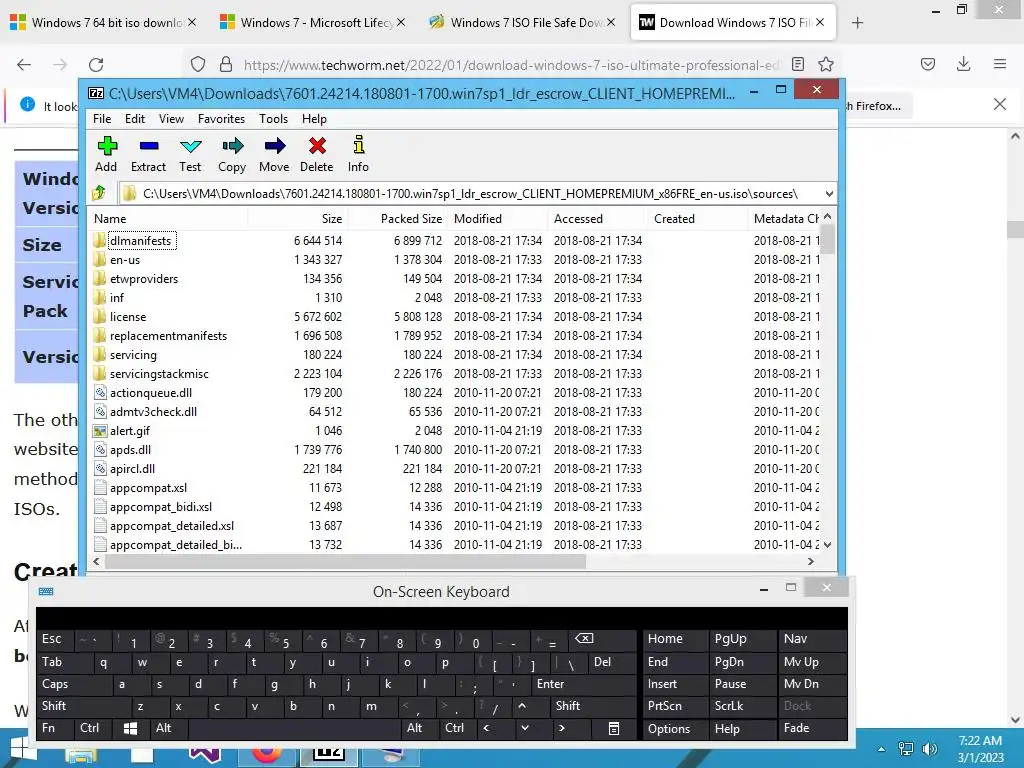Go back in Firefox

point(24,65)
